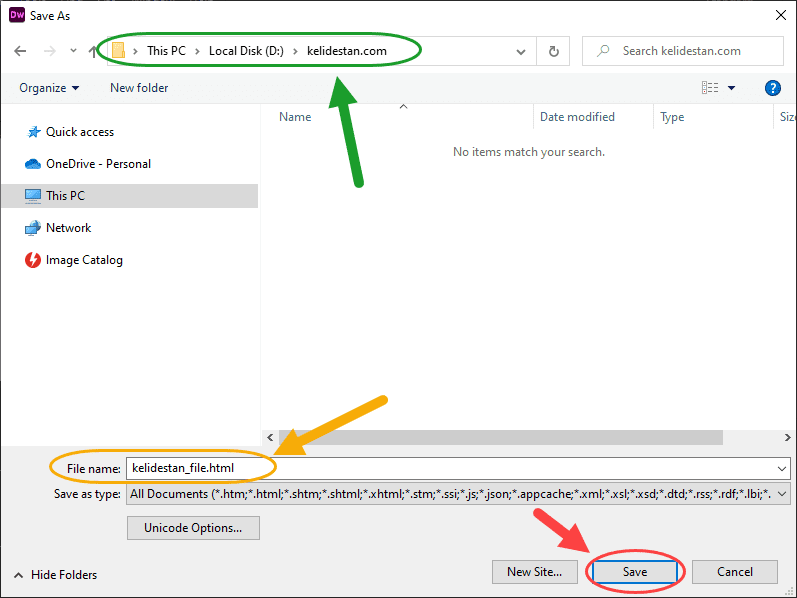The height and width of the screenshot is (598, 797).
Task: Click the horizontal scrollbar left arrow
Action: [270, 437]
